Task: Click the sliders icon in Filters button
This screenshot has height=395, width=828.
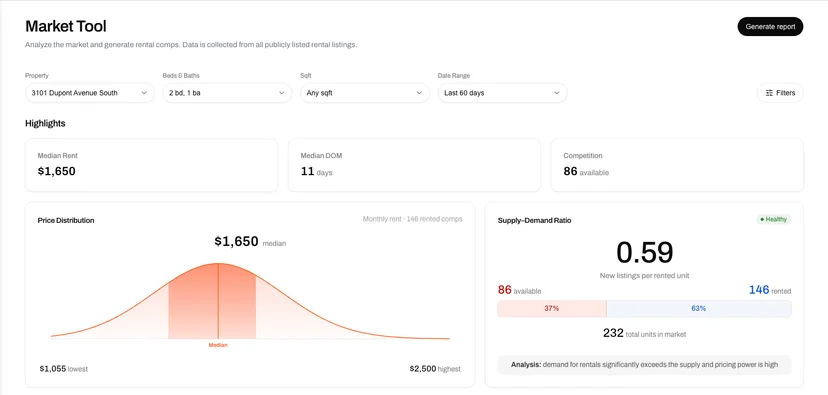Action: point(769,93)
